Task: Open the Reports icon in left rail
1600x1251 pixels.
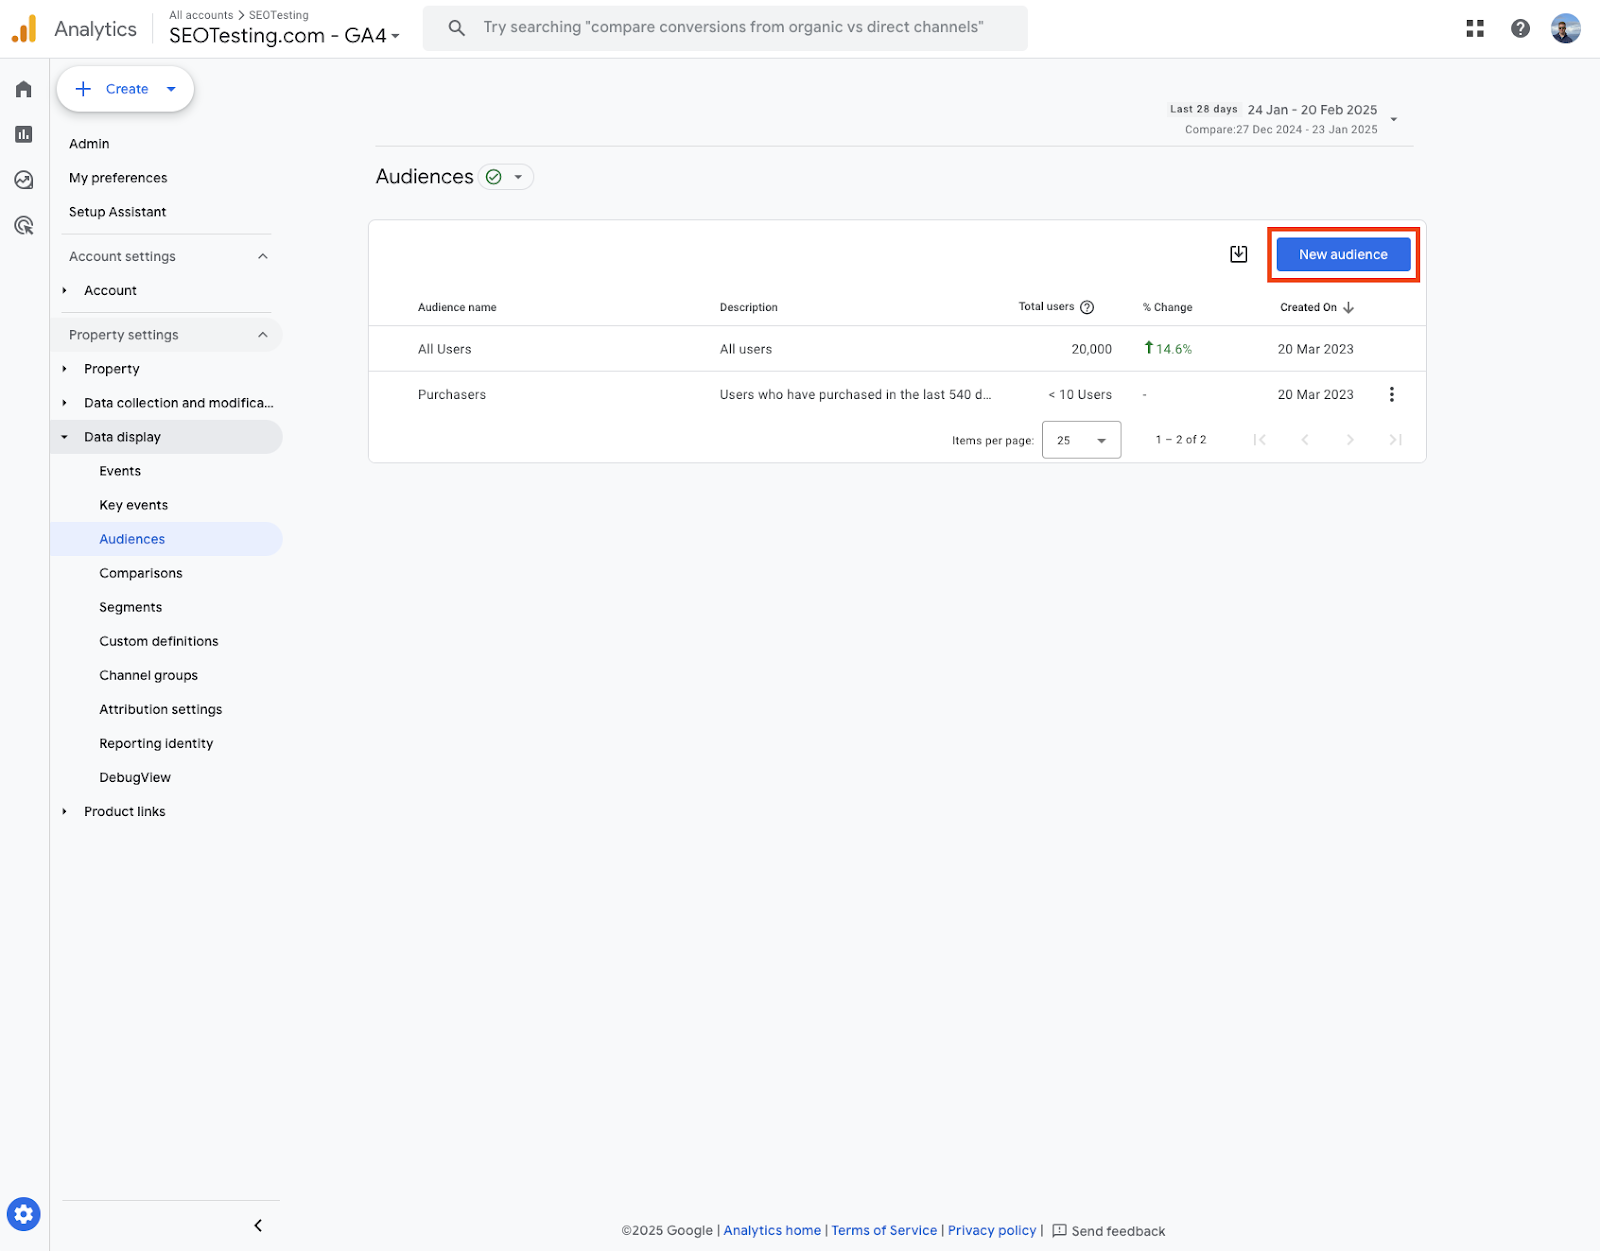Action: (24, 135)
